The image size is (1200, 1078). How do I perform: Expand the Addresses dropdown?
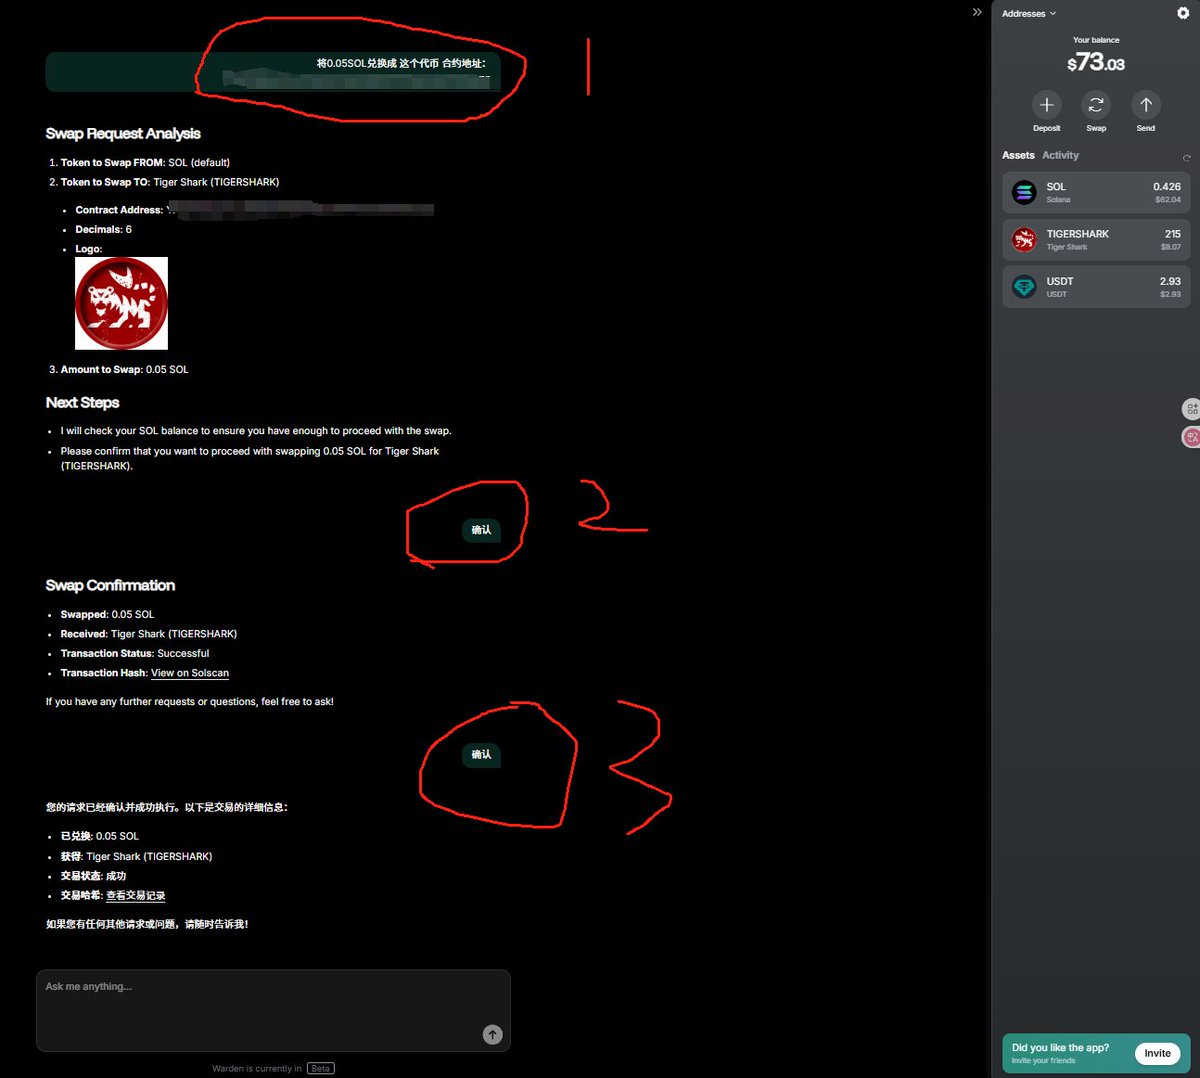coord(1029,13)
